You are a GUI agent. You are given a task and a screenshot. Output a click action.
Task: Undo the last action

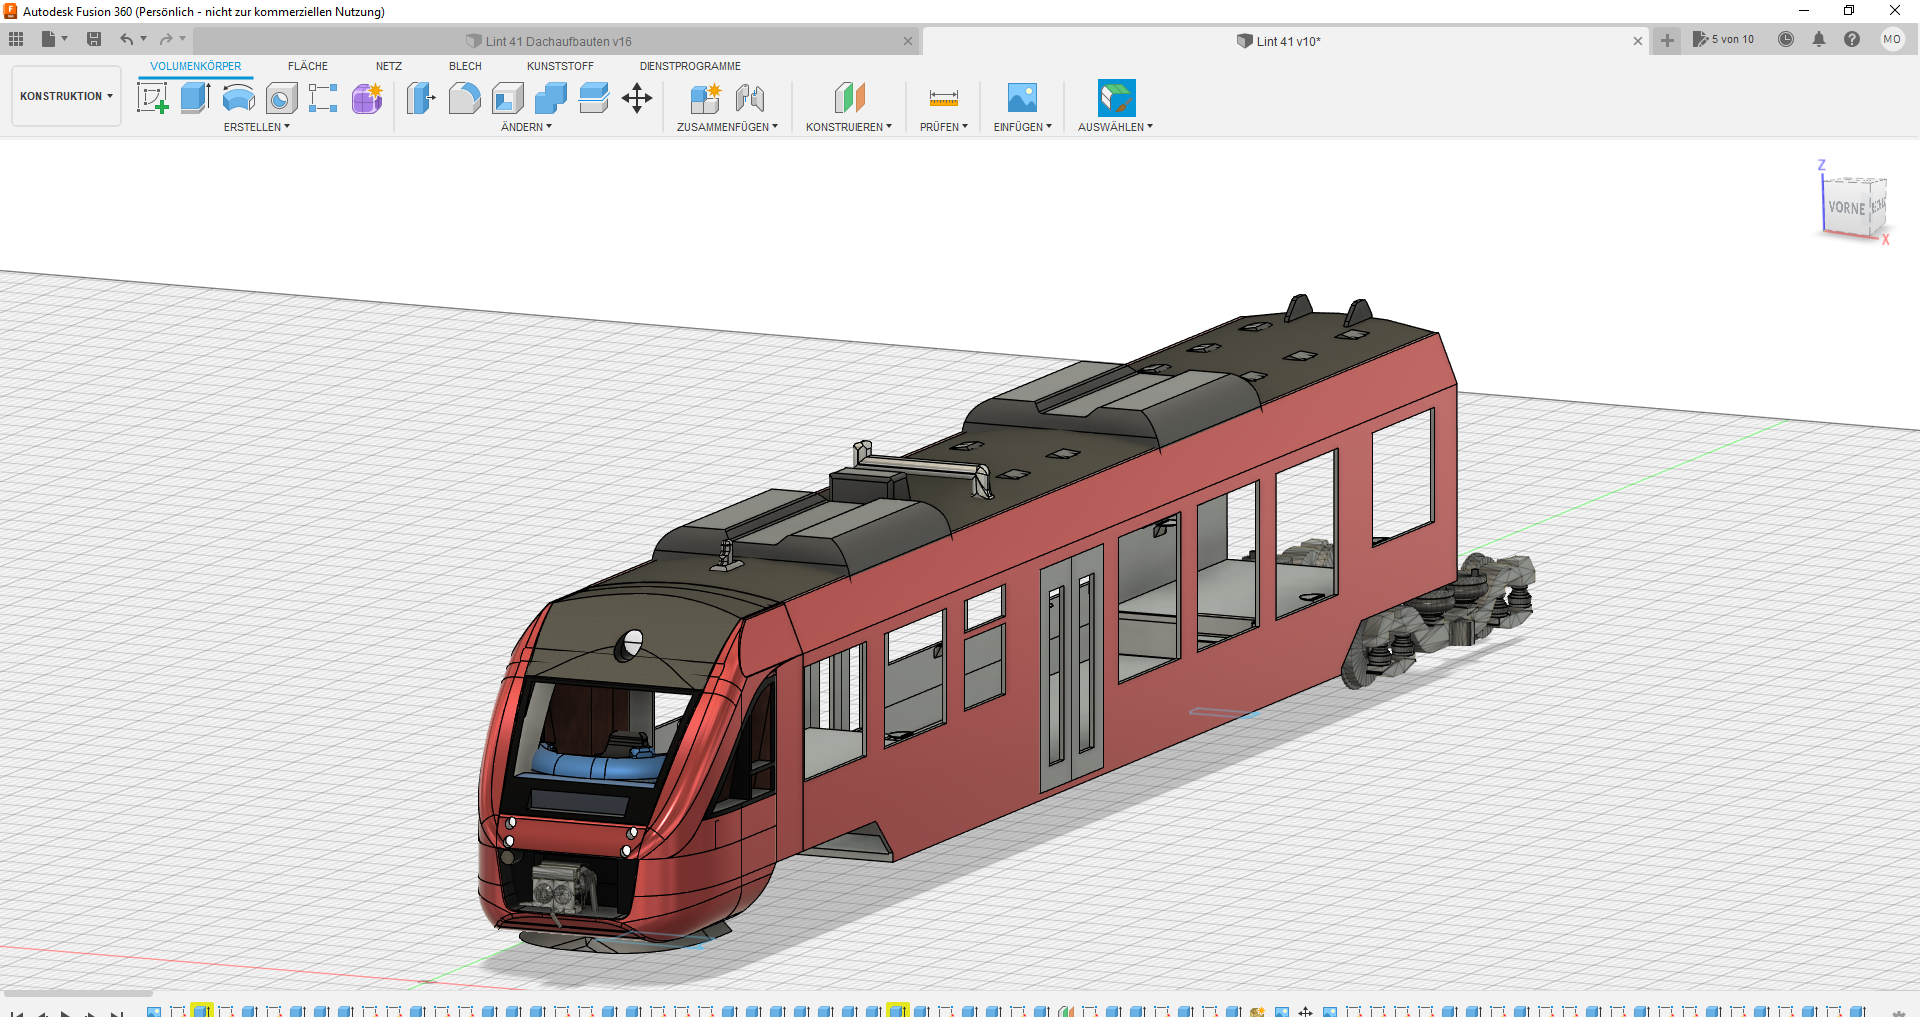[x=126, y=39]
